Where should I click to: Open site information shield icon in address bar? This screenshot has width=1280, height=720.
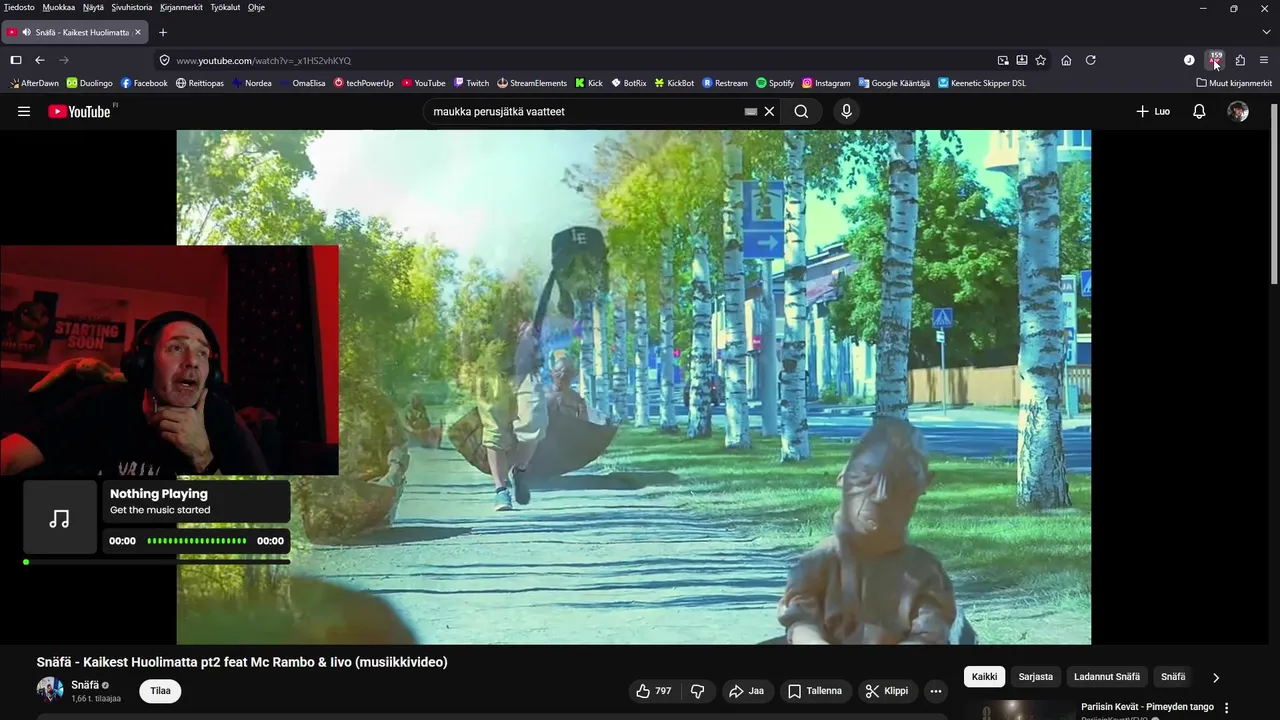[x=165, y=60]
